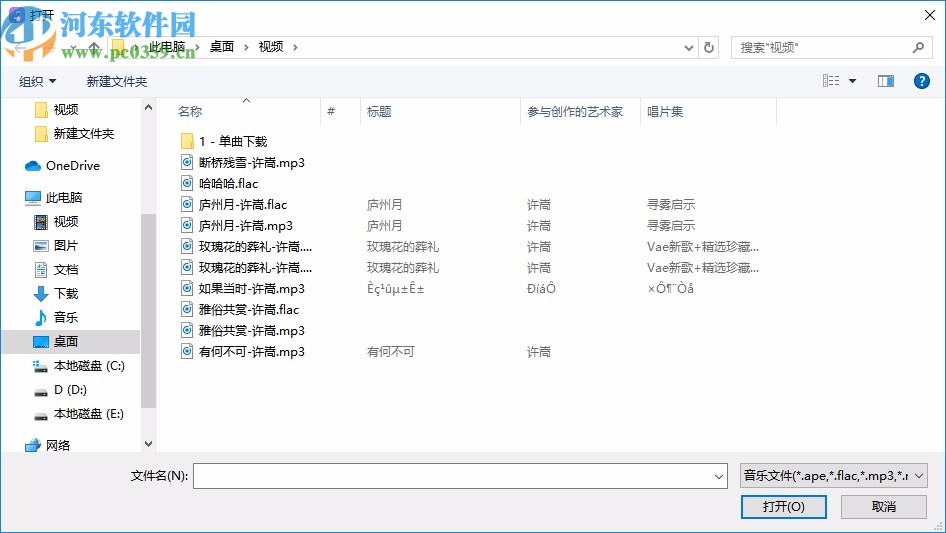Select 桌面 in the sidebar
The height and width of the screenshot is (533, 946).
tap(71, 342)
